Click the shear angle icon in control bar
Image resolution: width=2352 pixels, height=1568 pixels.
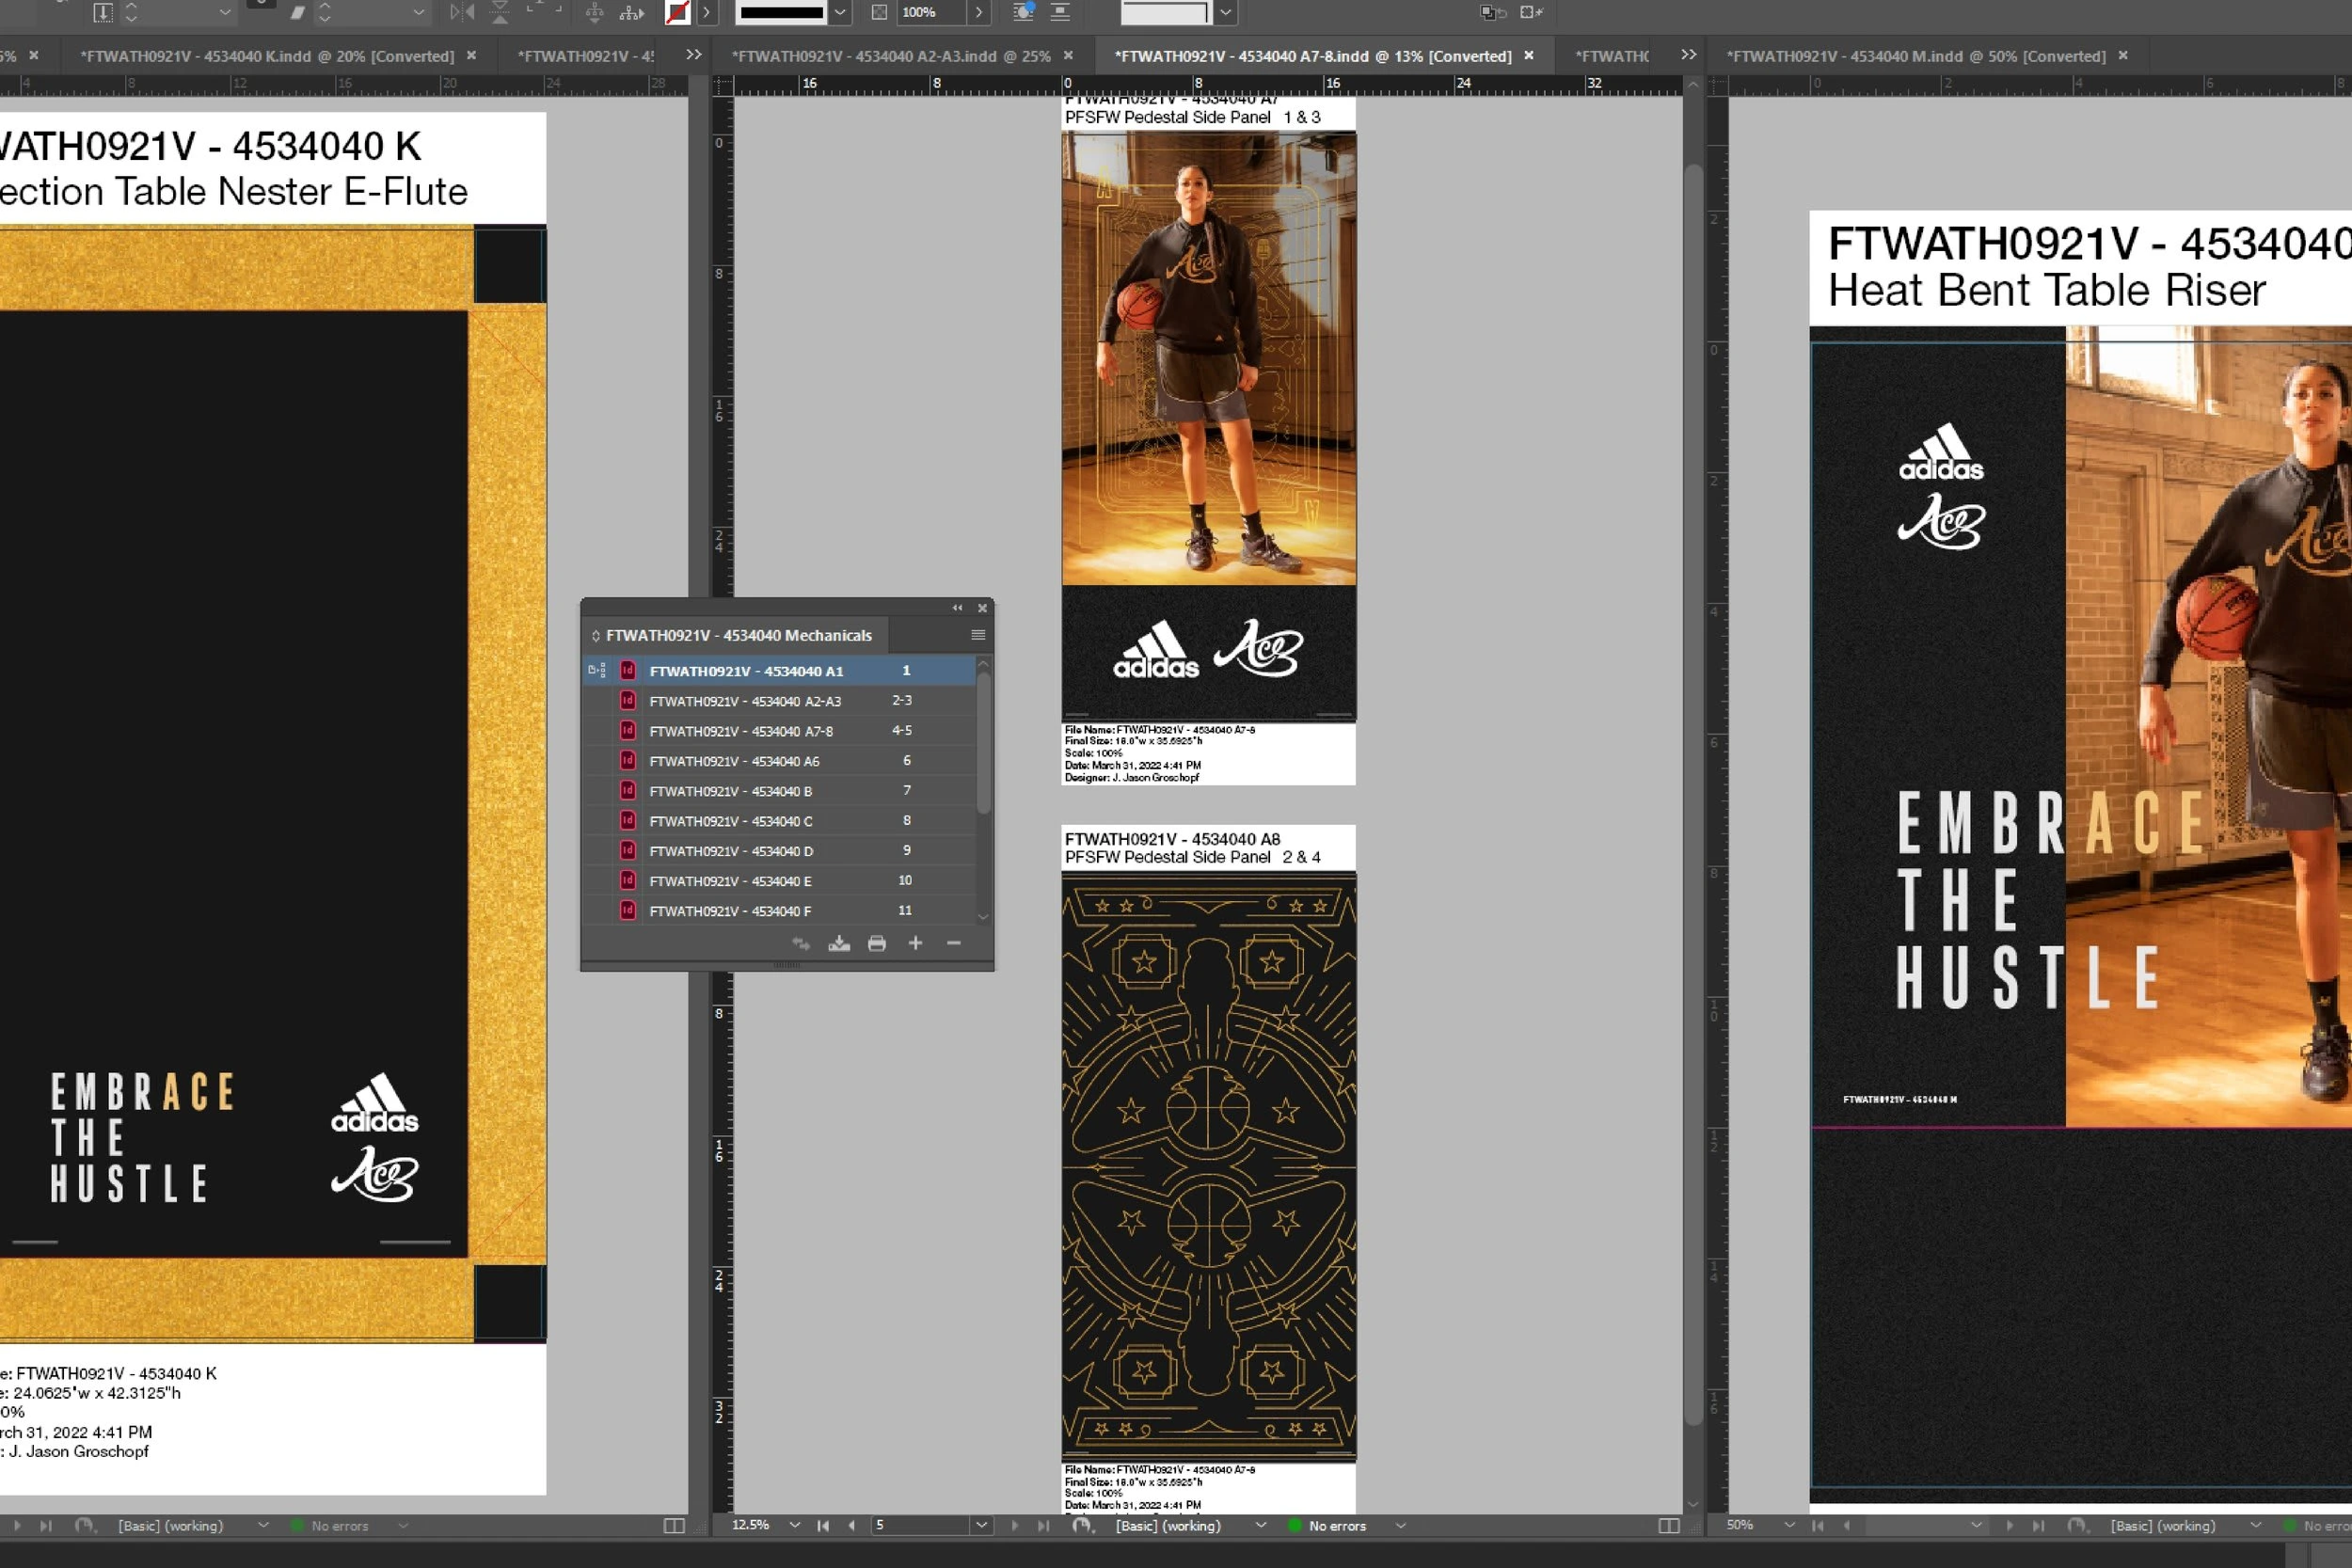(x=298, y=12)
